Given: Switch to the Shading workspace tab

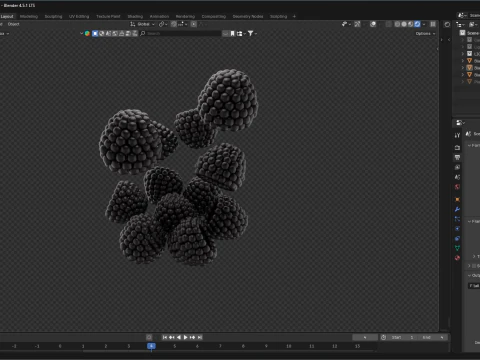Looking at the screenshot, I should pyautogui.click(x=135, y=16).
